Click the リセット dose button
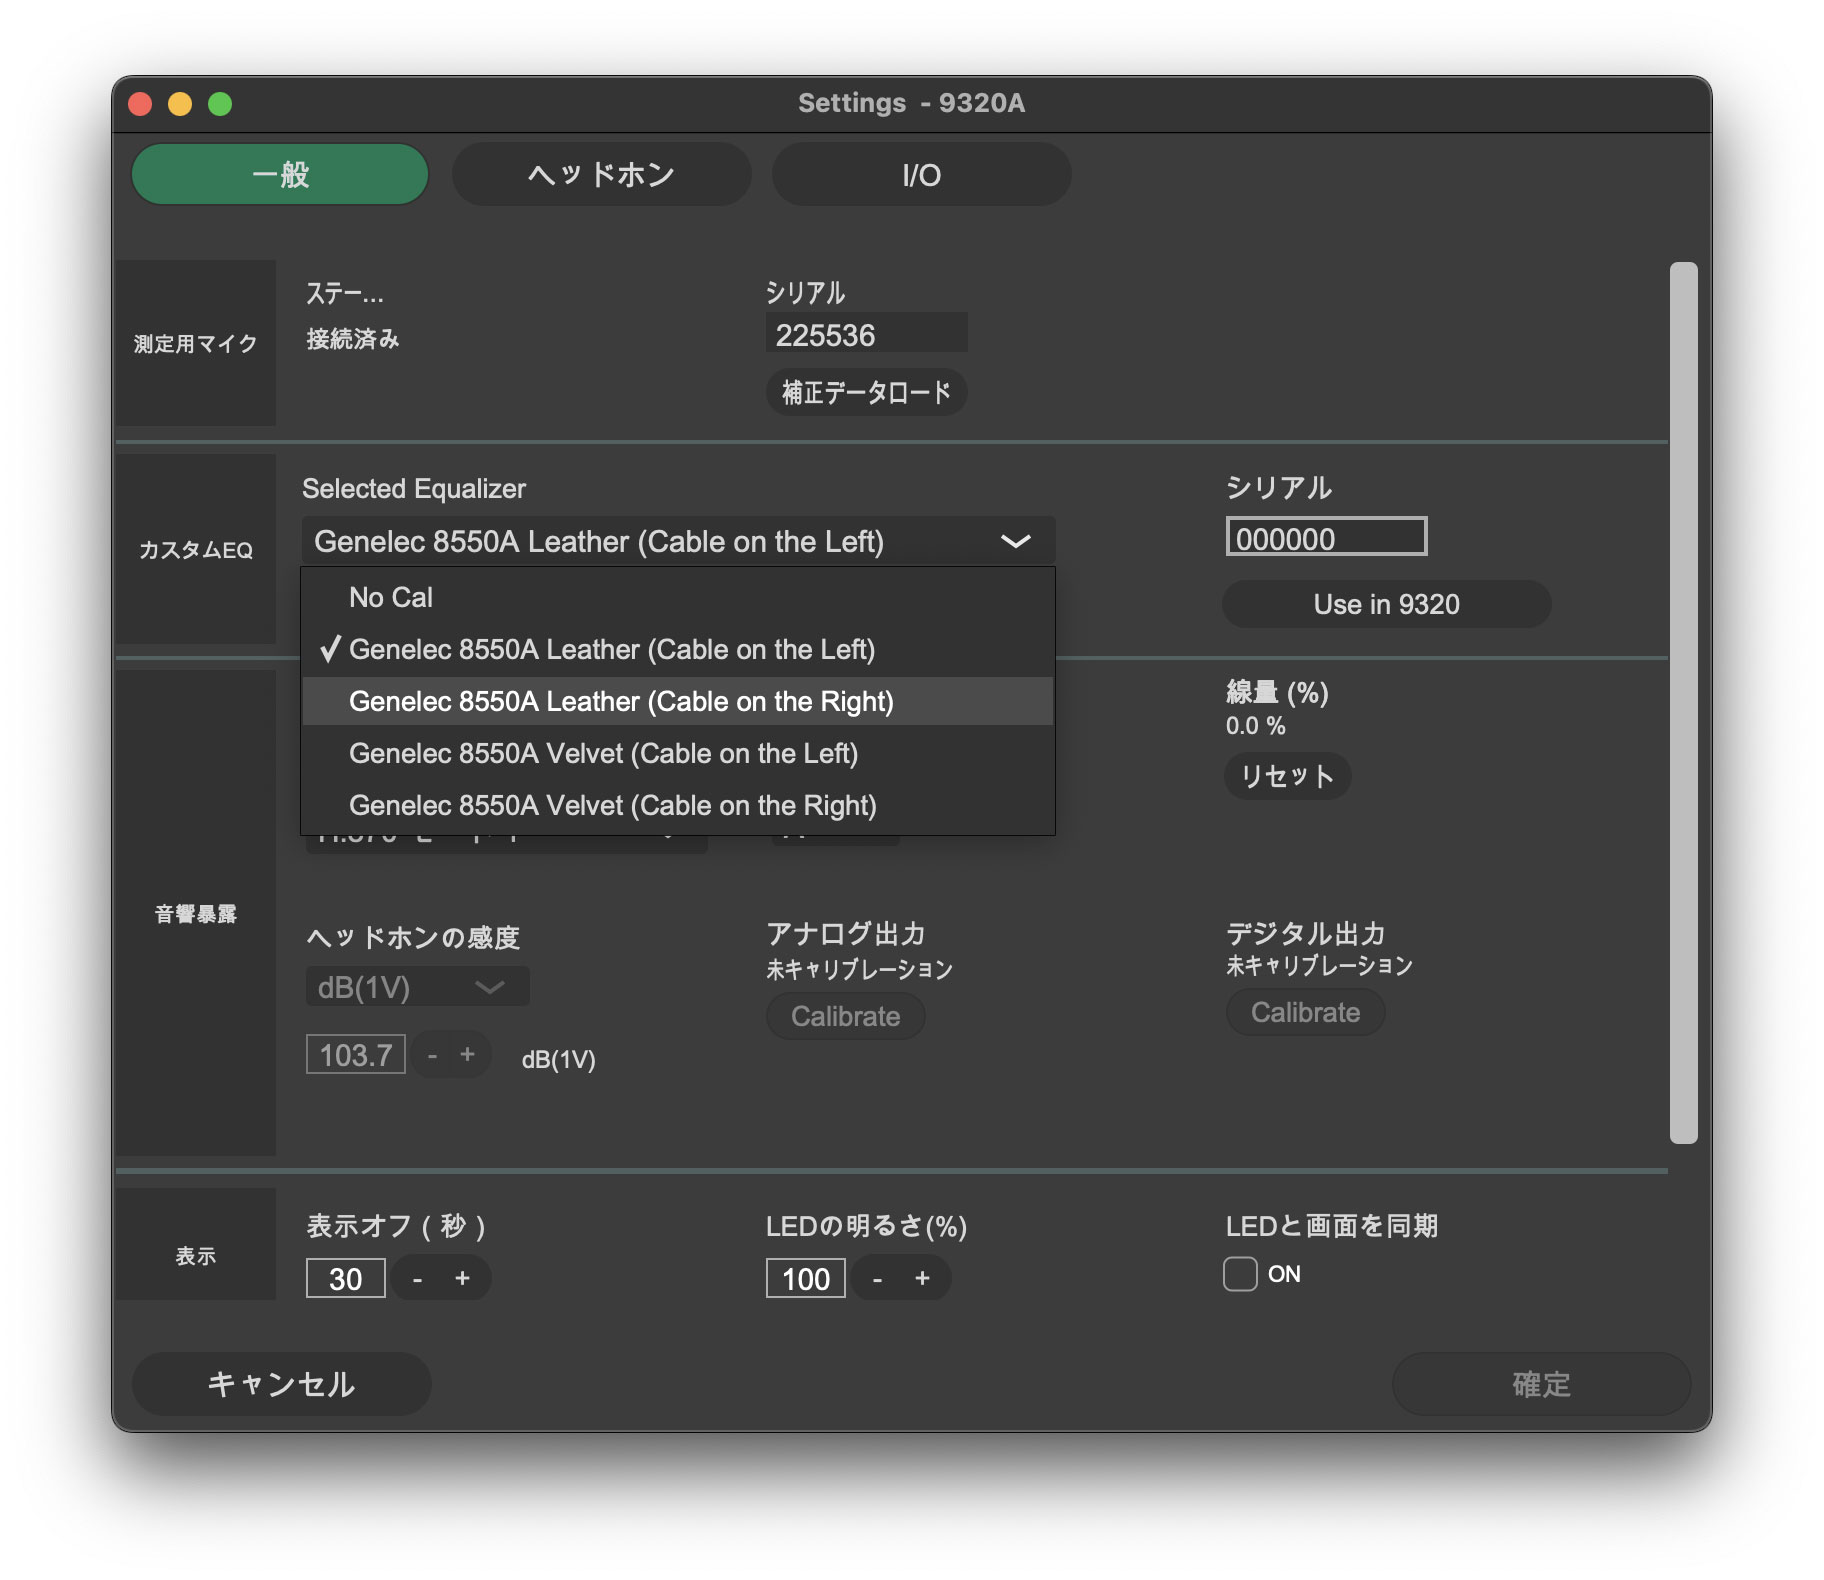Screen dimensions: 1824x1580 pos(1287,776)
